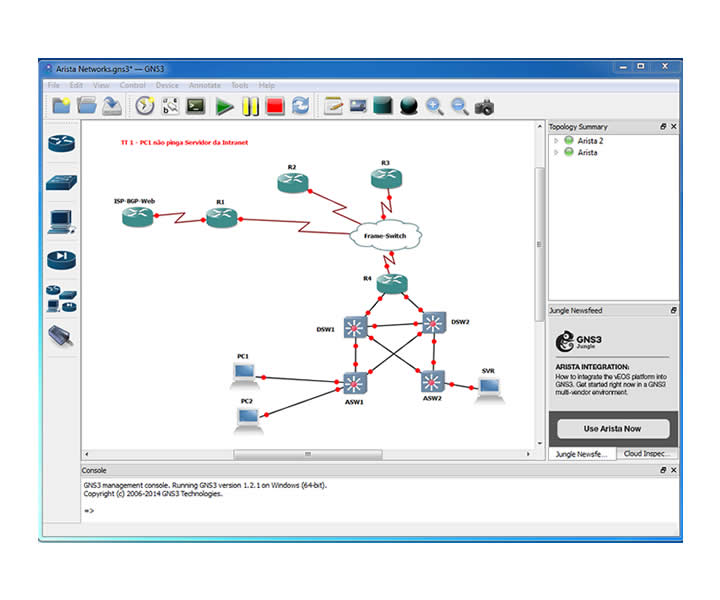This screenshot has width=720, height=600.
Task: Click the red Stop all devices button
Action: 274,105
